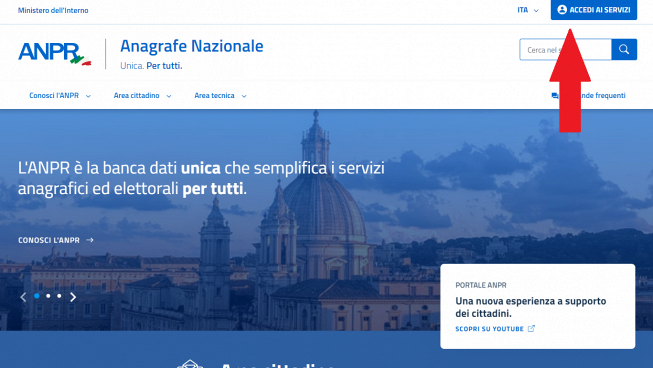Expand the Area tecnica menu
Image resolution: width=653 pixels, height=368 pixels.
[220, 95]
